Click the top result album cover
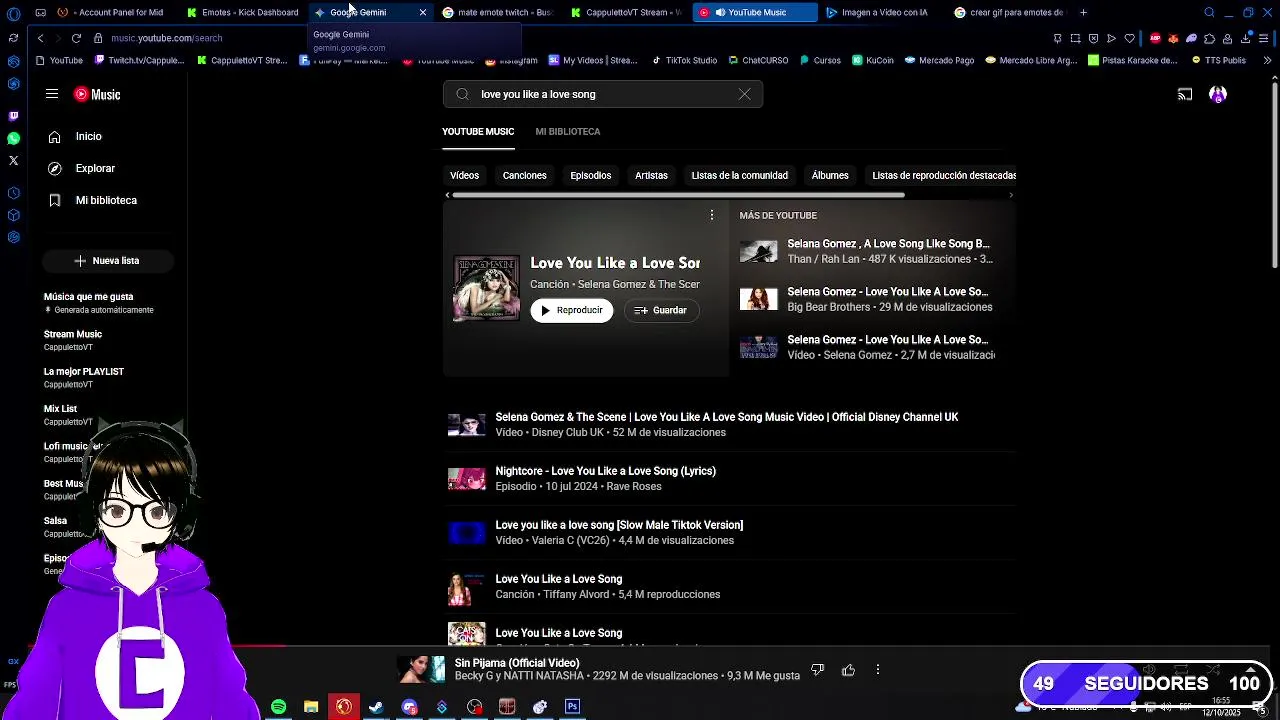1280x720 pixels. coord(486,288)
